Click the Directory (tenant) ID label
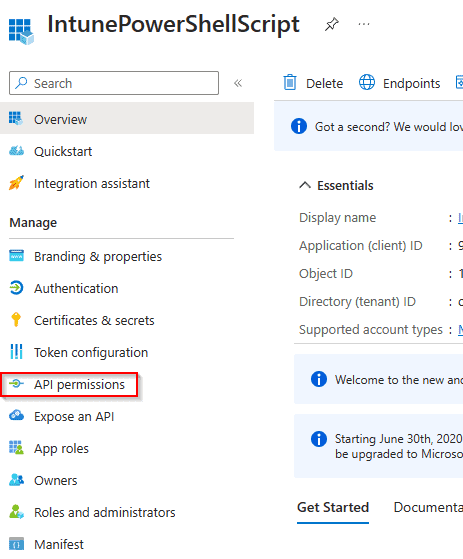Screen dimensions: 463x559 click(x=357, y=302)
